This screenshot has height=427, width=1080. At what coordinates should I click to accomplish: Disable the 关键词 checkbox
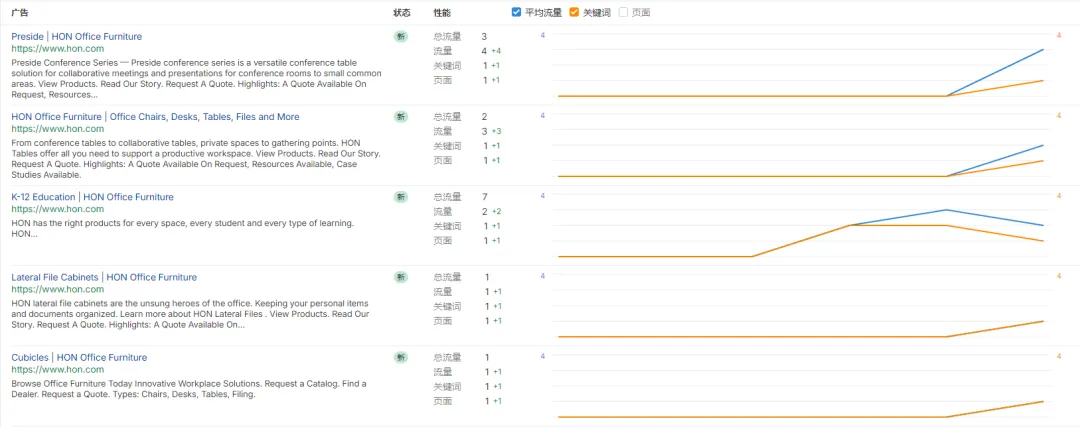click(x=574, y=12)
